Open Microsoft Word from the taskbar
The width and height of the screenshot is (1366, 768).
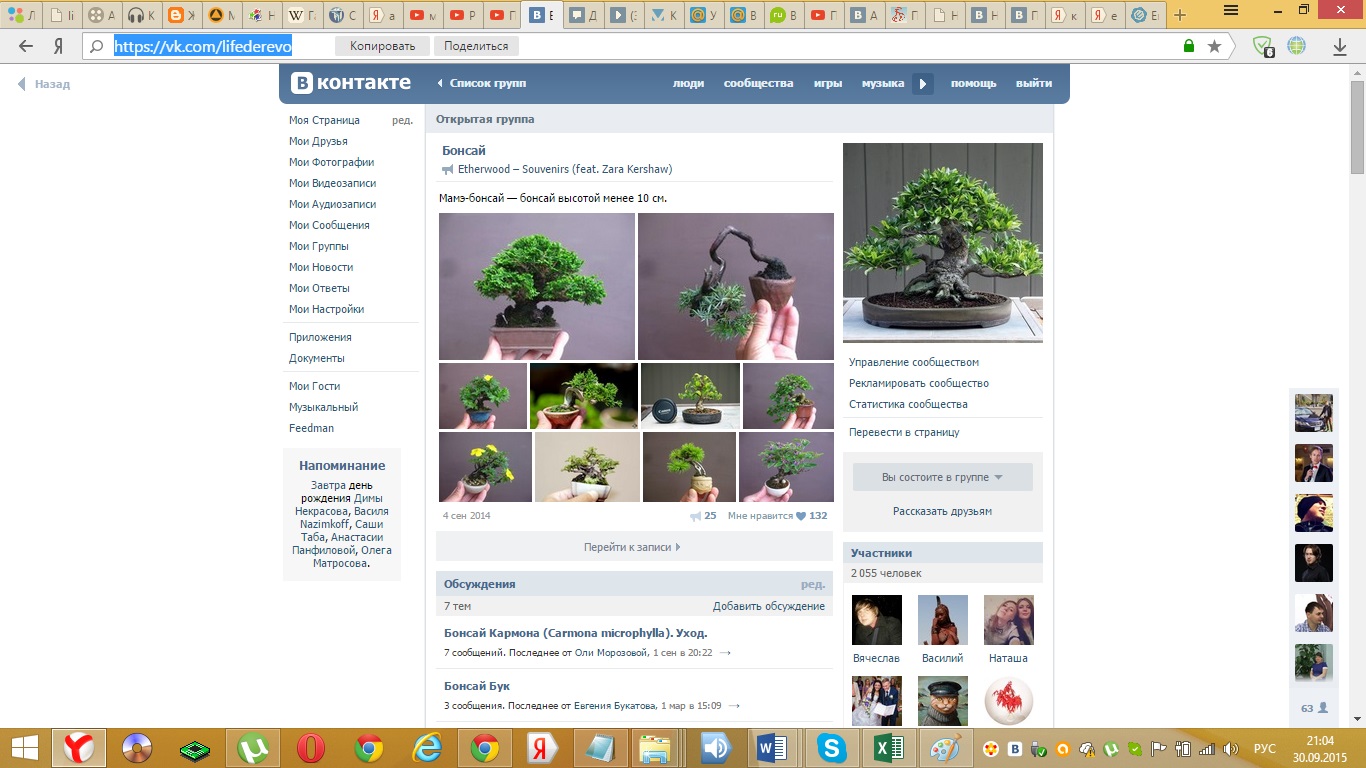click(x=774, y=748)
